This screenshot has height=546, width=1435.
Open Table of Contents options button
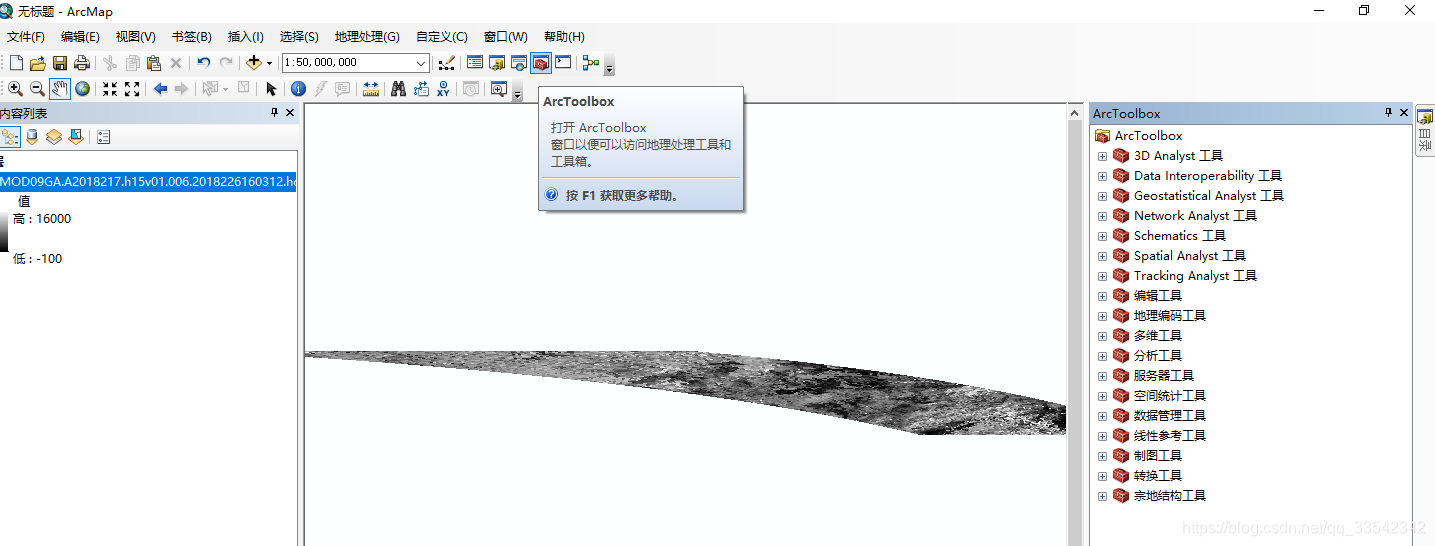coord(104,137)
